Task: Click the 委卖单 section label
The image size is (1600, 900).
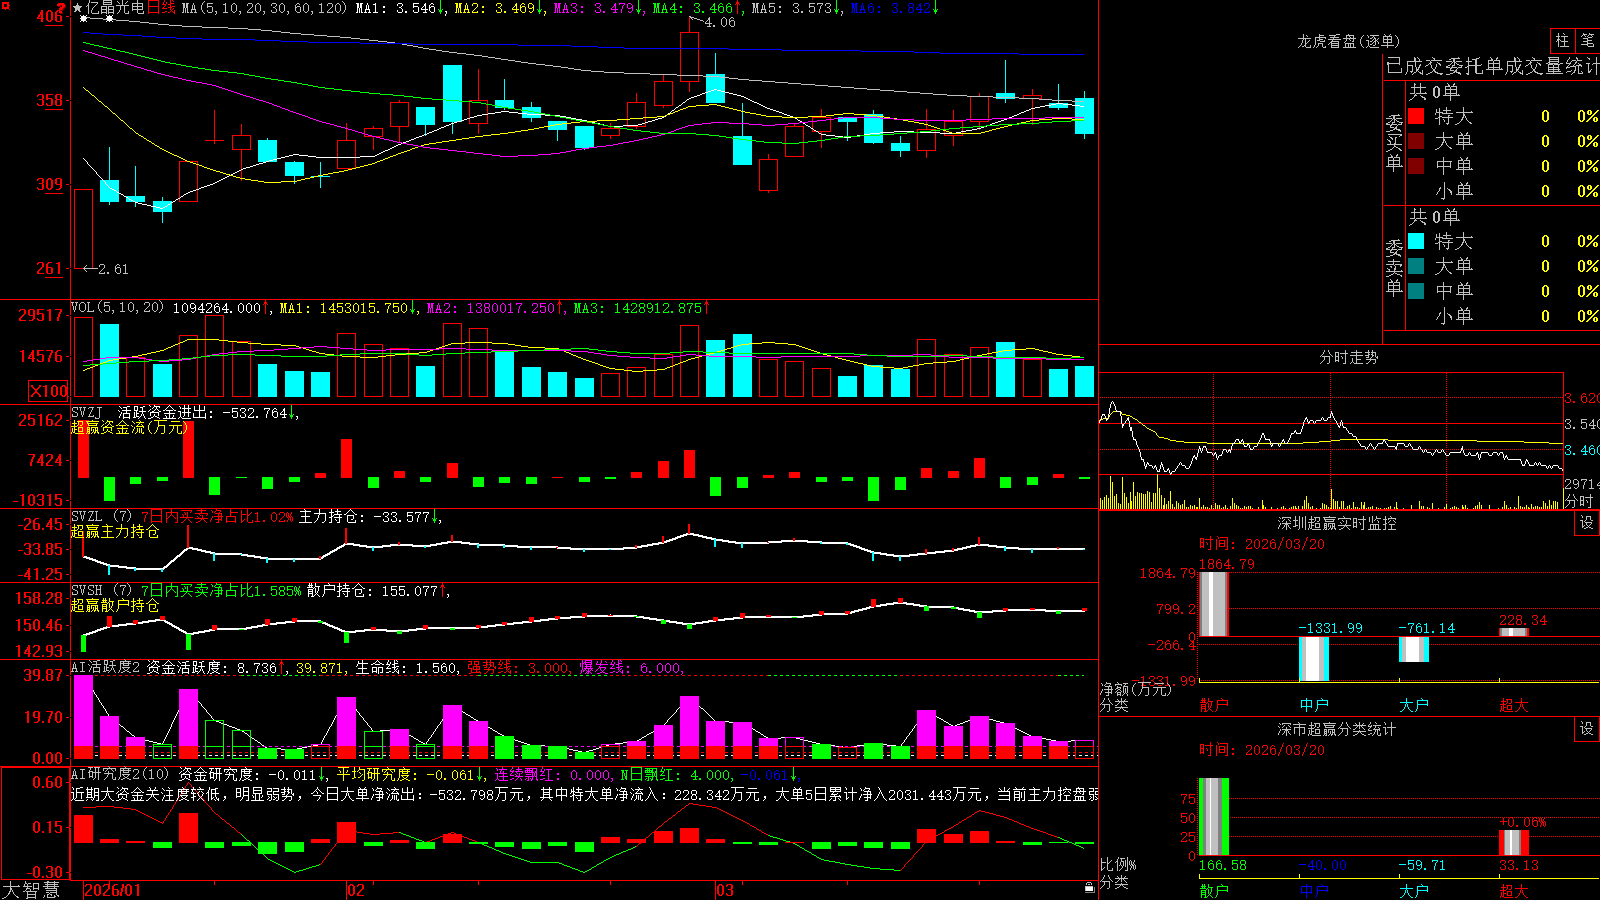Action: coord(1394,268)
